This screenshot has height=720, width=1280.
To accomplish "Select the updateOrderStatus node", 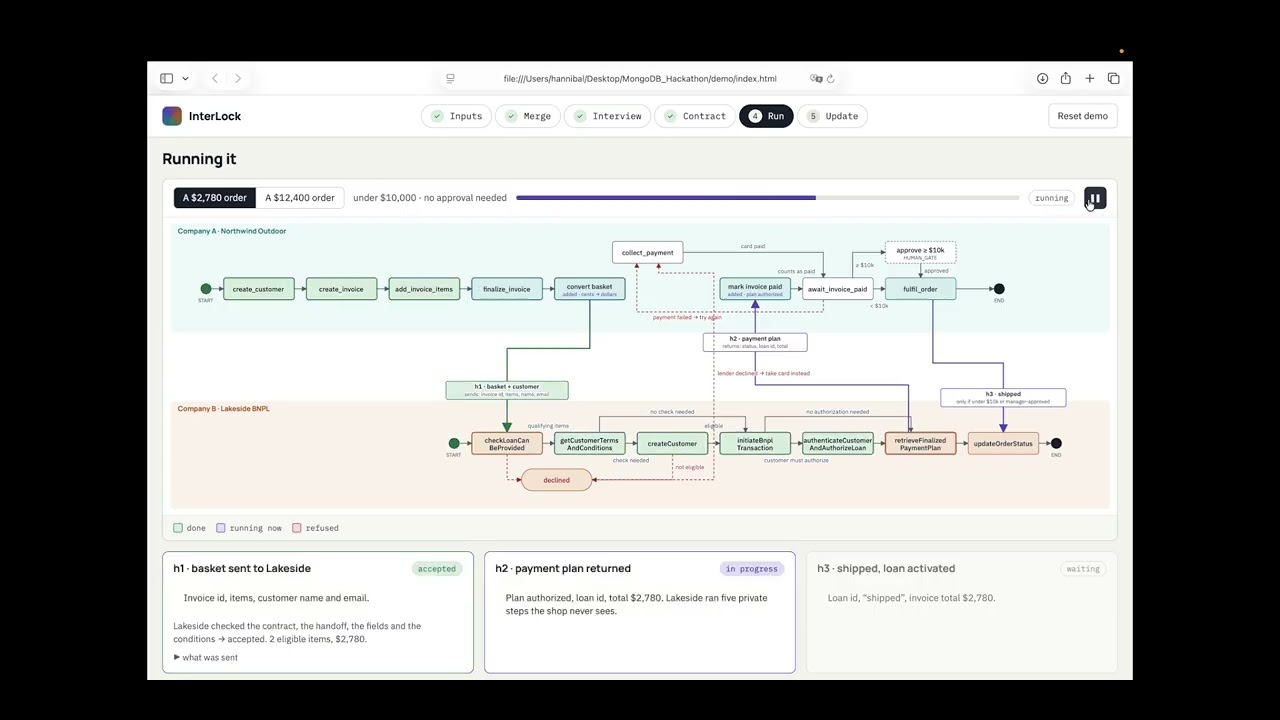I will [1003, 443].
